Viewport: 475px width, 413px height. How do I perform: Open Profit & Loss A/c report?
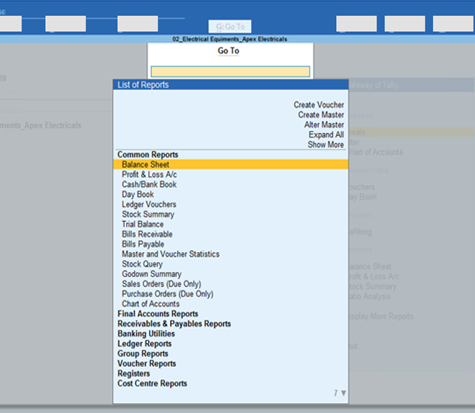[149, 174]
